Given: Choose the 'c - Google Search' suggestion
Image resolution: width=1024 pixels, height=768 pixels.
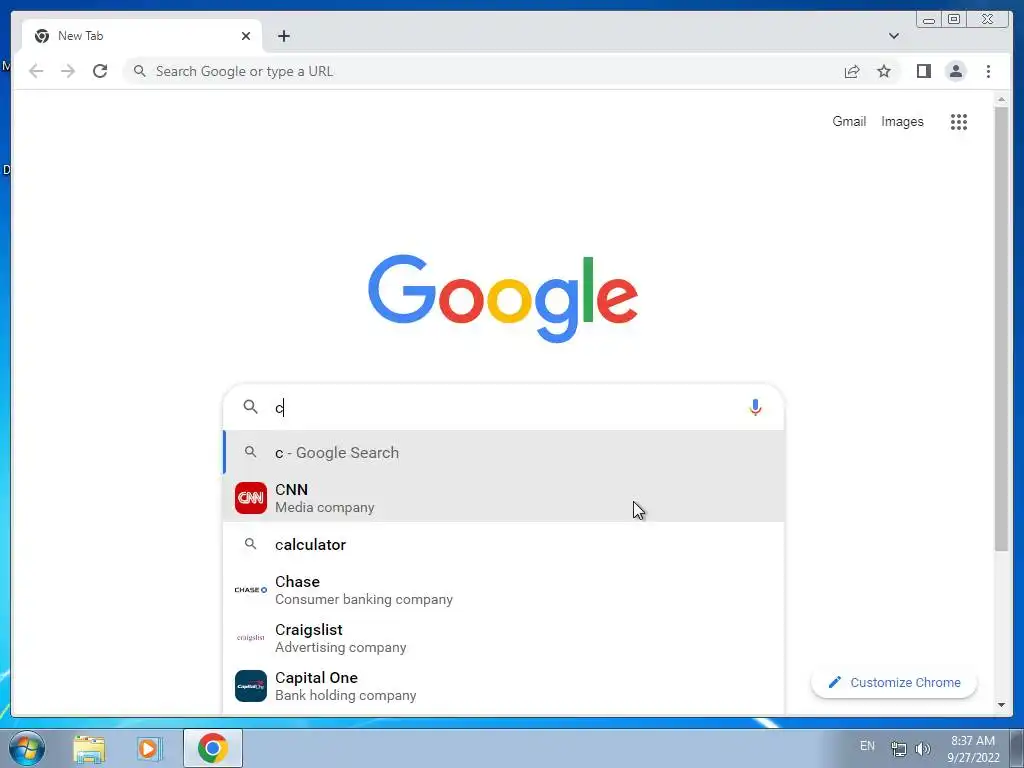Looking at the screenshot, I should coord(504,452).
